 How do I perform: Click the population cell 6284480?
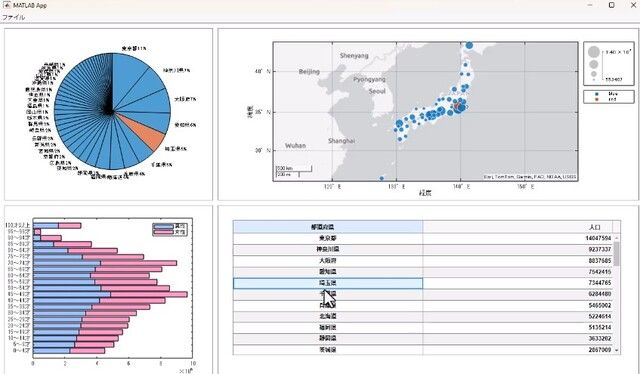[518, 294]
